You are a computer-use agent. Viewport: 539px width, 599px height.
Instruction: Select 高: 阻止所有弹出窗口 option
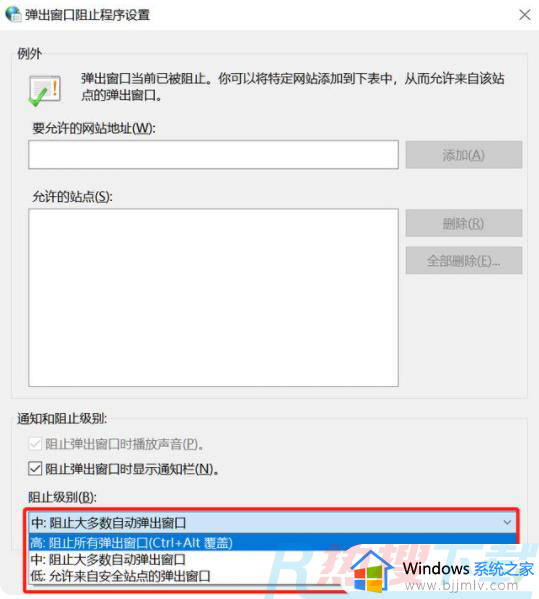[x=272, y=542]
